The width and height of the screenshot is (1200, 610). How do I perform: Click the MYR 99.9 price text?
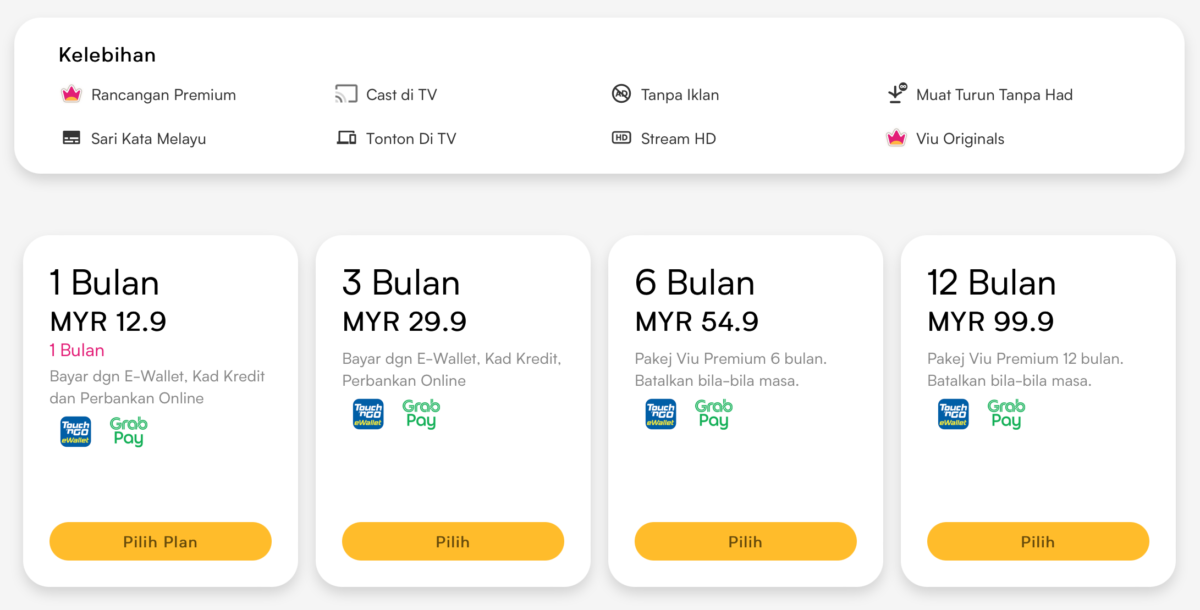[x=990, y=322]
